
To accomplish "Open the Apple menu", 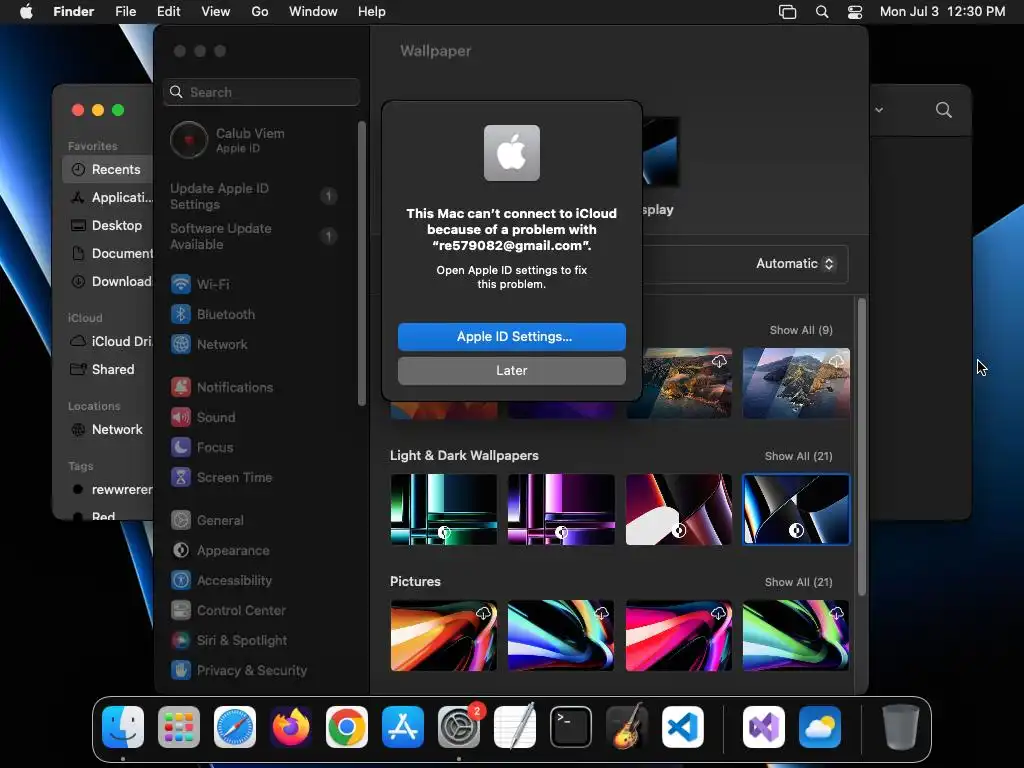I will click(26, 12).
